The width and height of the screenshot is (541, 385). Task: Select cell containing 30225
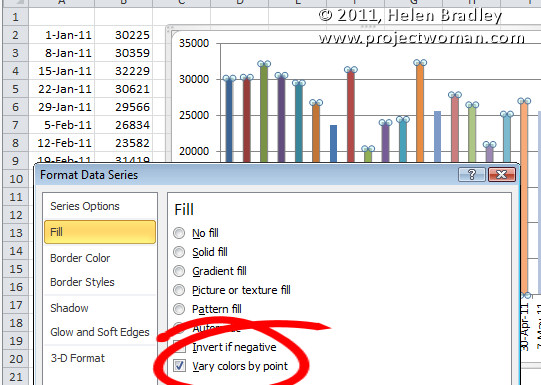point(124,35)
